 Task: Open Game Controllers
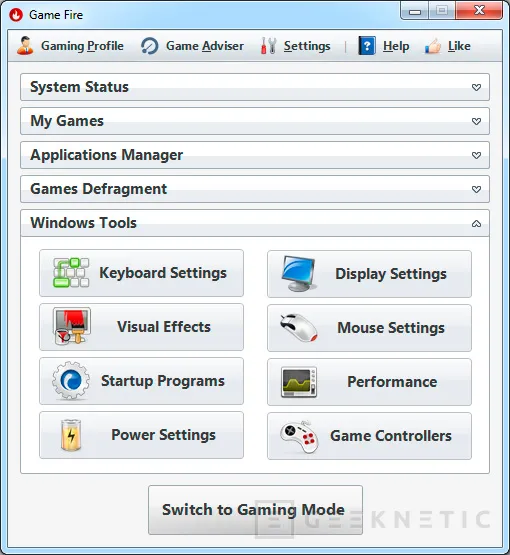coord(369,436)
